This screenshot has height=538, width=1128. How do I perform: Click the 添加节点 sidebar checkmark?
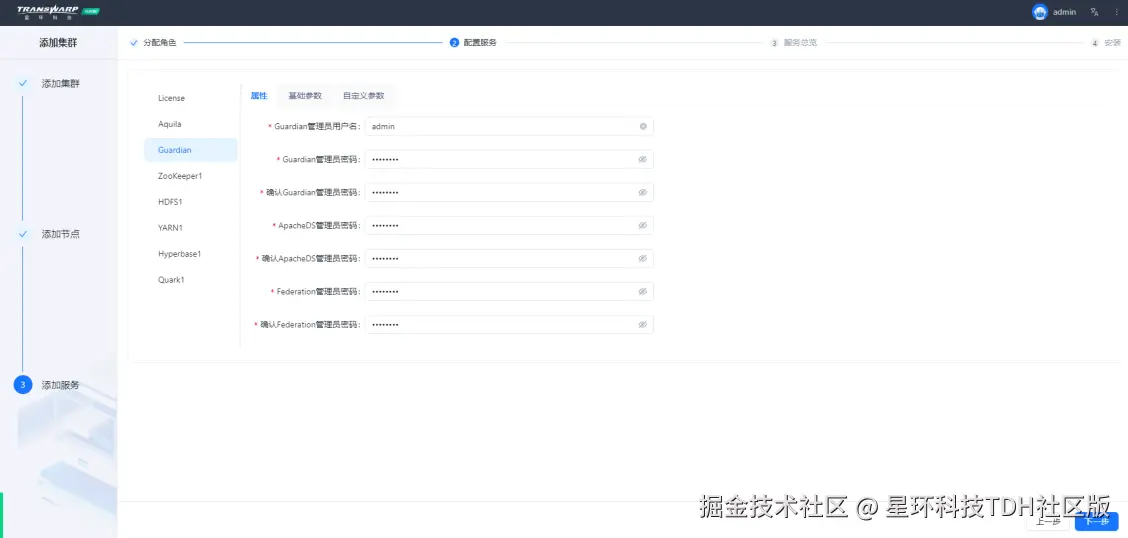(23, 234)
